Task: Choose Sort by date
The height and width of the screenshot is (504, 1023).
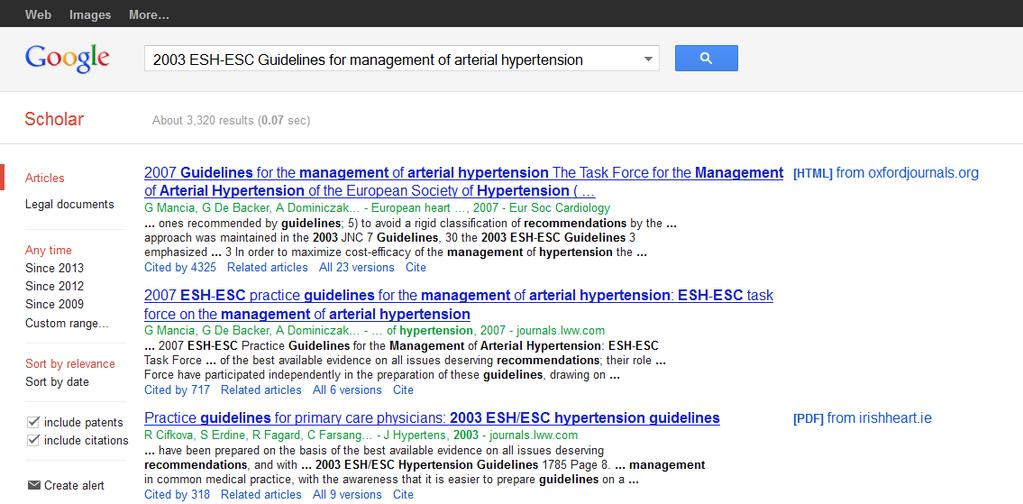Action: pos(57,382)
